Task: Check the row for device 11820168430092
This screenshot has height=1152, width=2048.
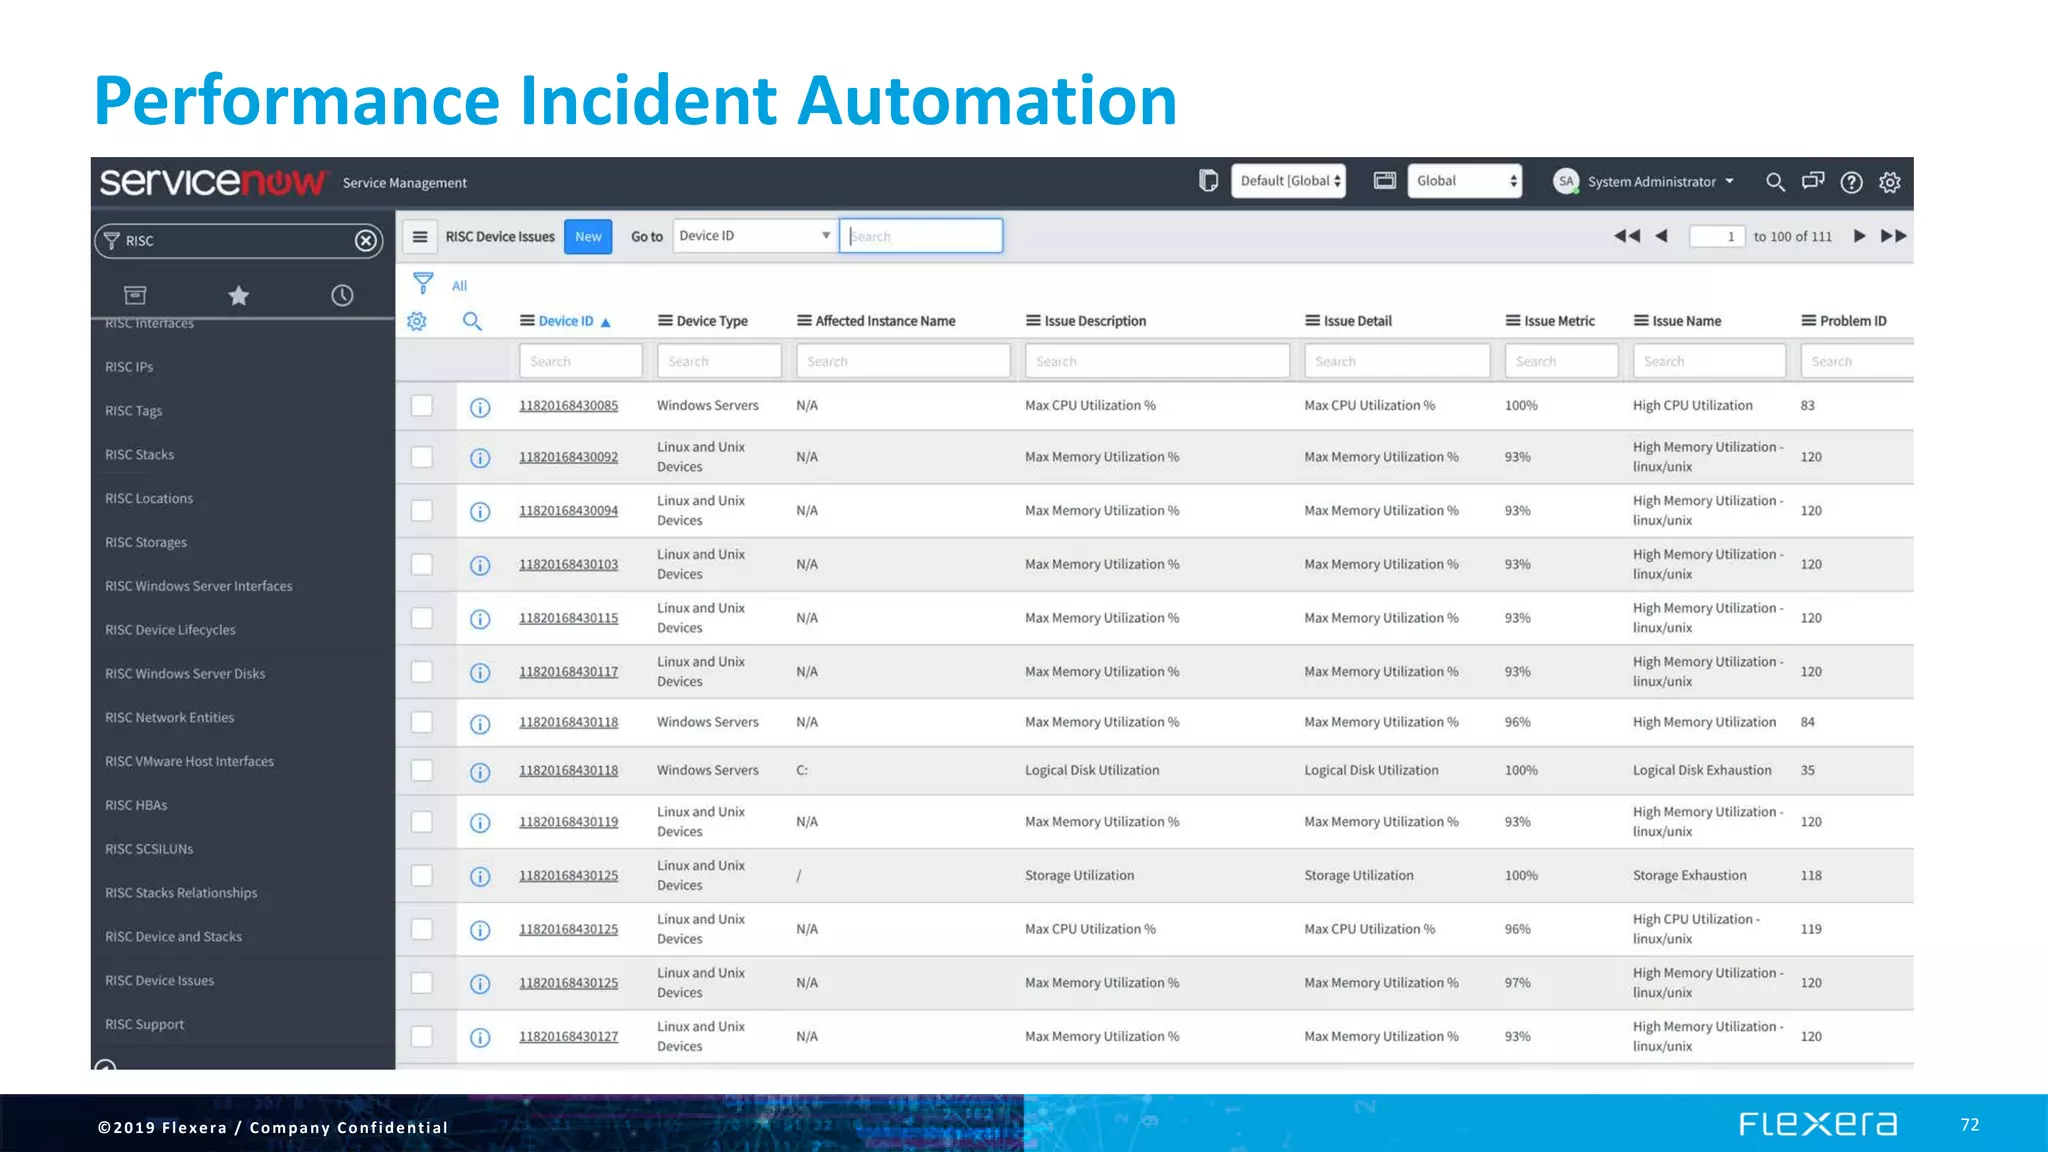Action: point(422,457)
